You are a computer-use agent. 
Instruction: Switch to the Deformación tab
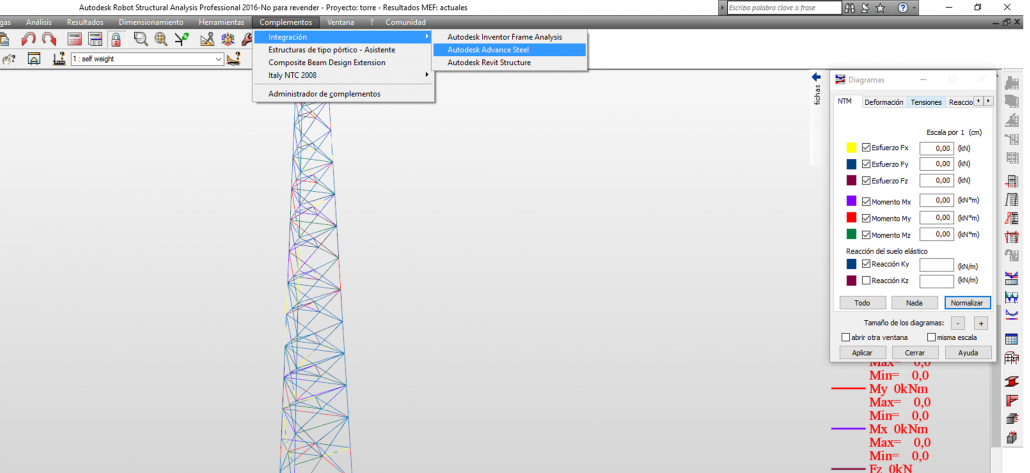(883, 102)
